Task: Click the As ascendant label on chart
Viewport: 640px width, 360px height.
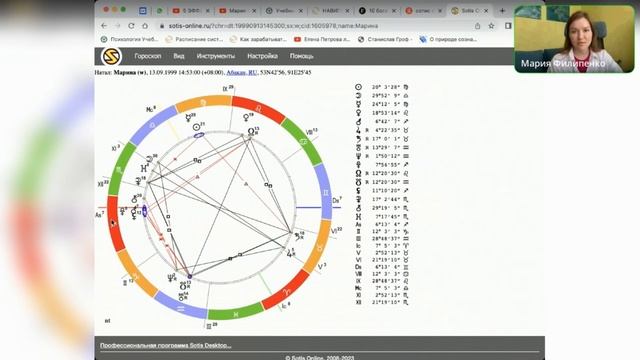Action: click(x=100, y=214)
